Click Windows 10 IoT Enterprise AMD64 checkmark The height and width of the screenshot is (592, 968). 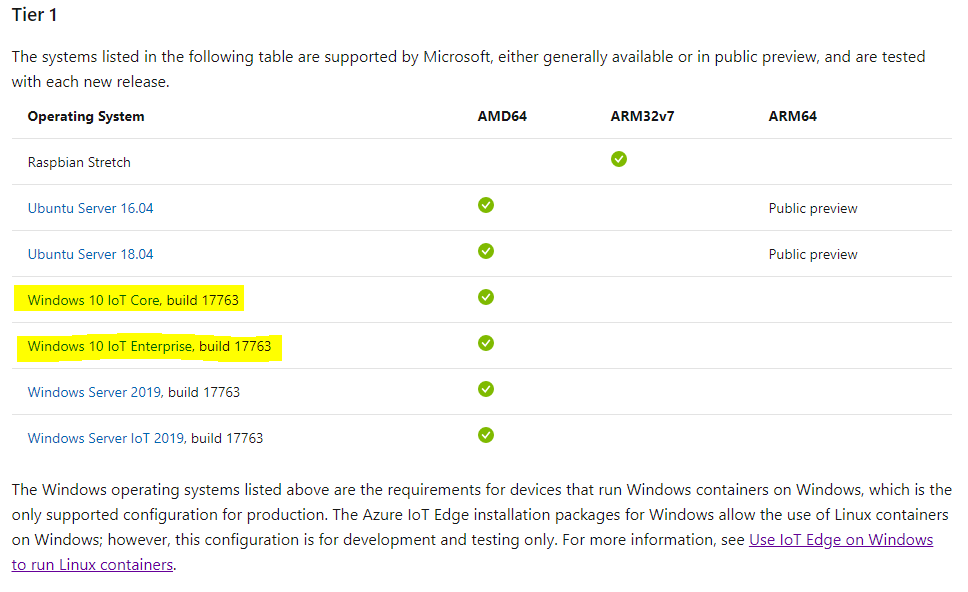pyautogui.click(x=486, y=343)
